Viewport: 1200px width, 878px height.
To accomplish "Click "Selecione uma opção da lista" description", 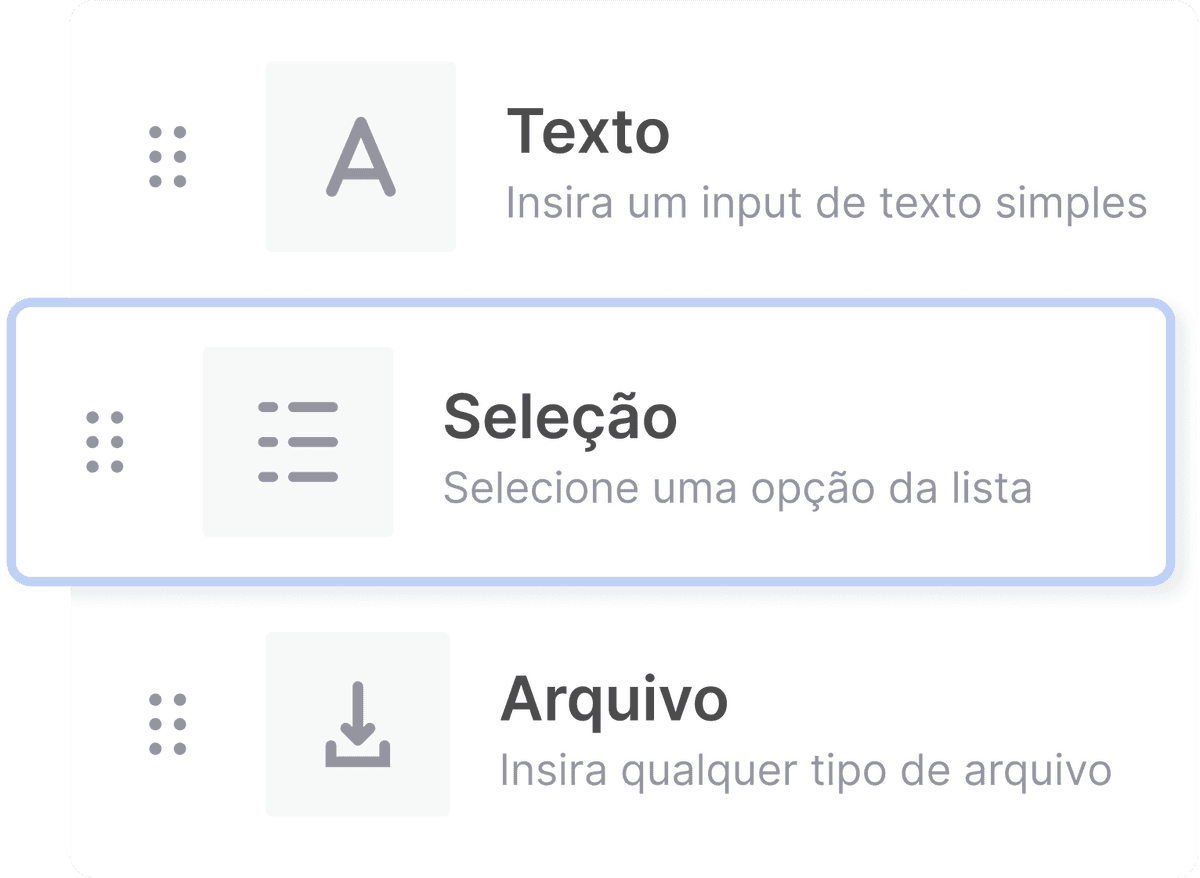I will (x=737, y=489).
